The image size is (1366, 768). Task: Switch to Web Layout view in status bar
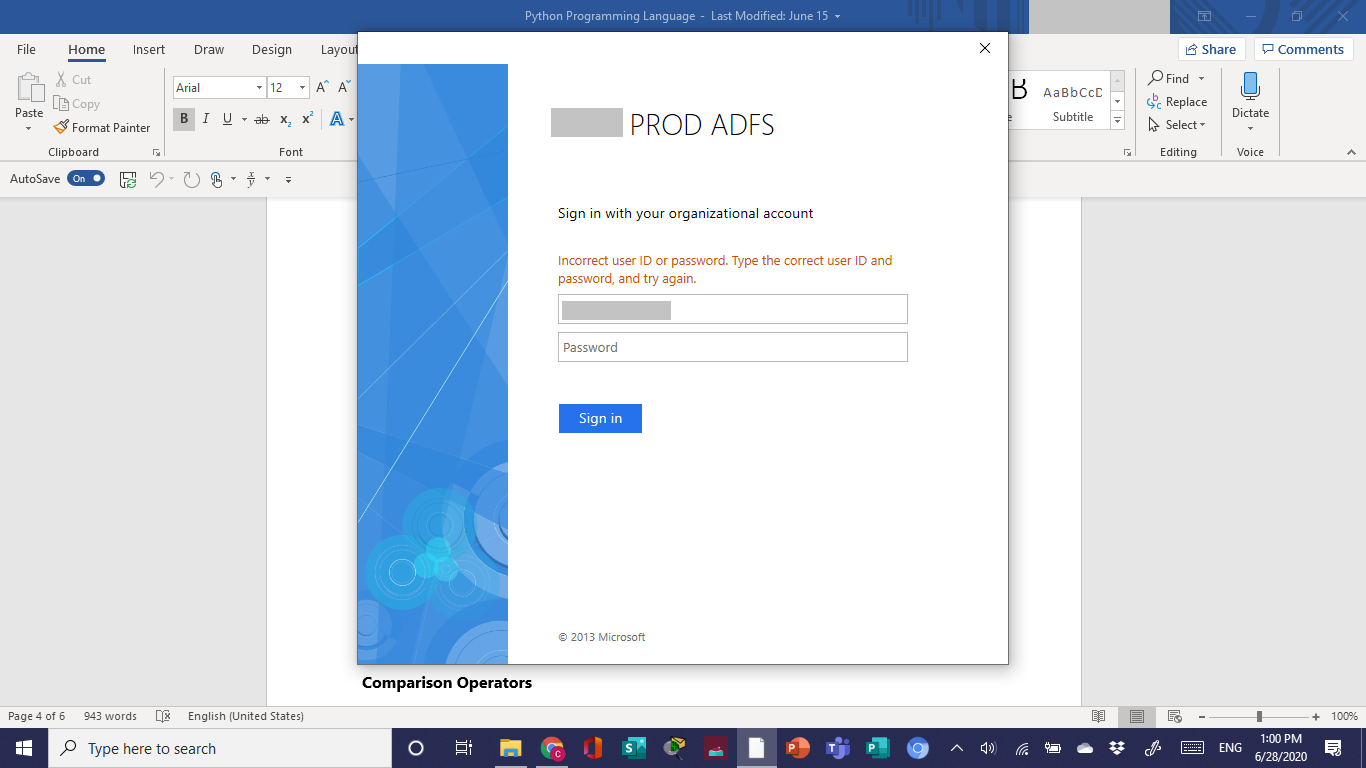click(x=1175, y=716)
